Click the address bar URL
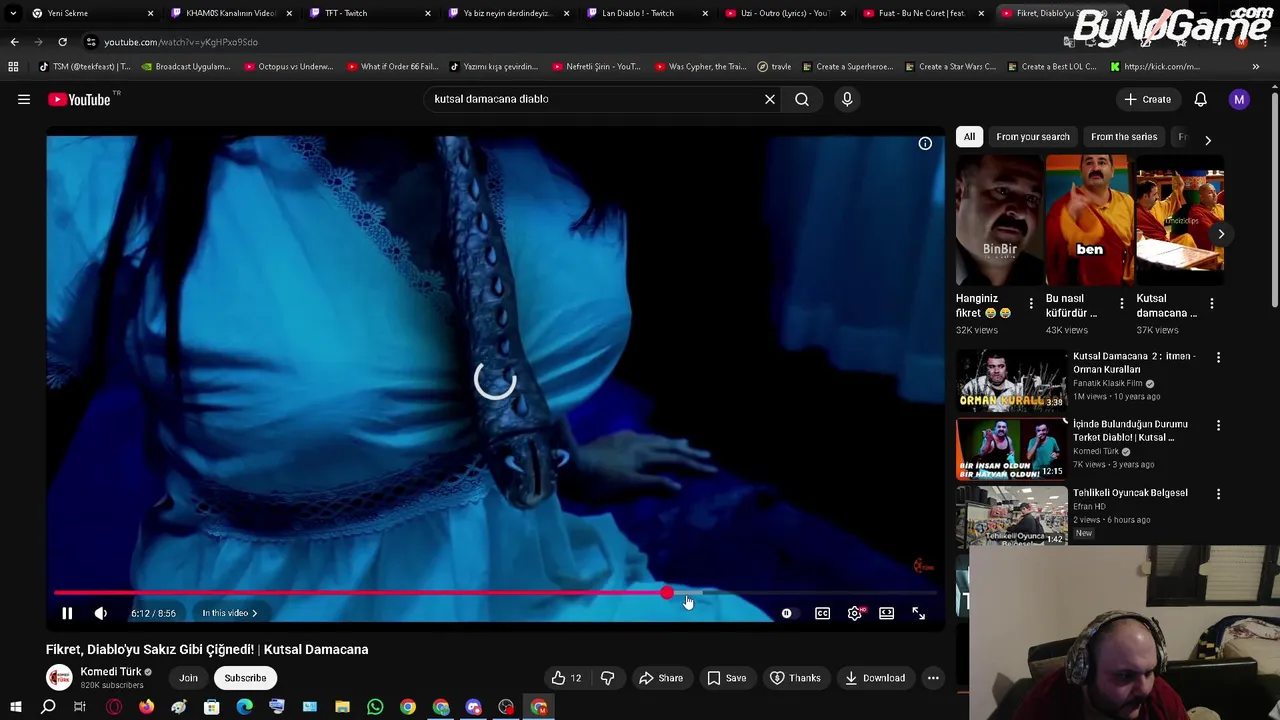The image size is (1280, 720). pos(181,42)
